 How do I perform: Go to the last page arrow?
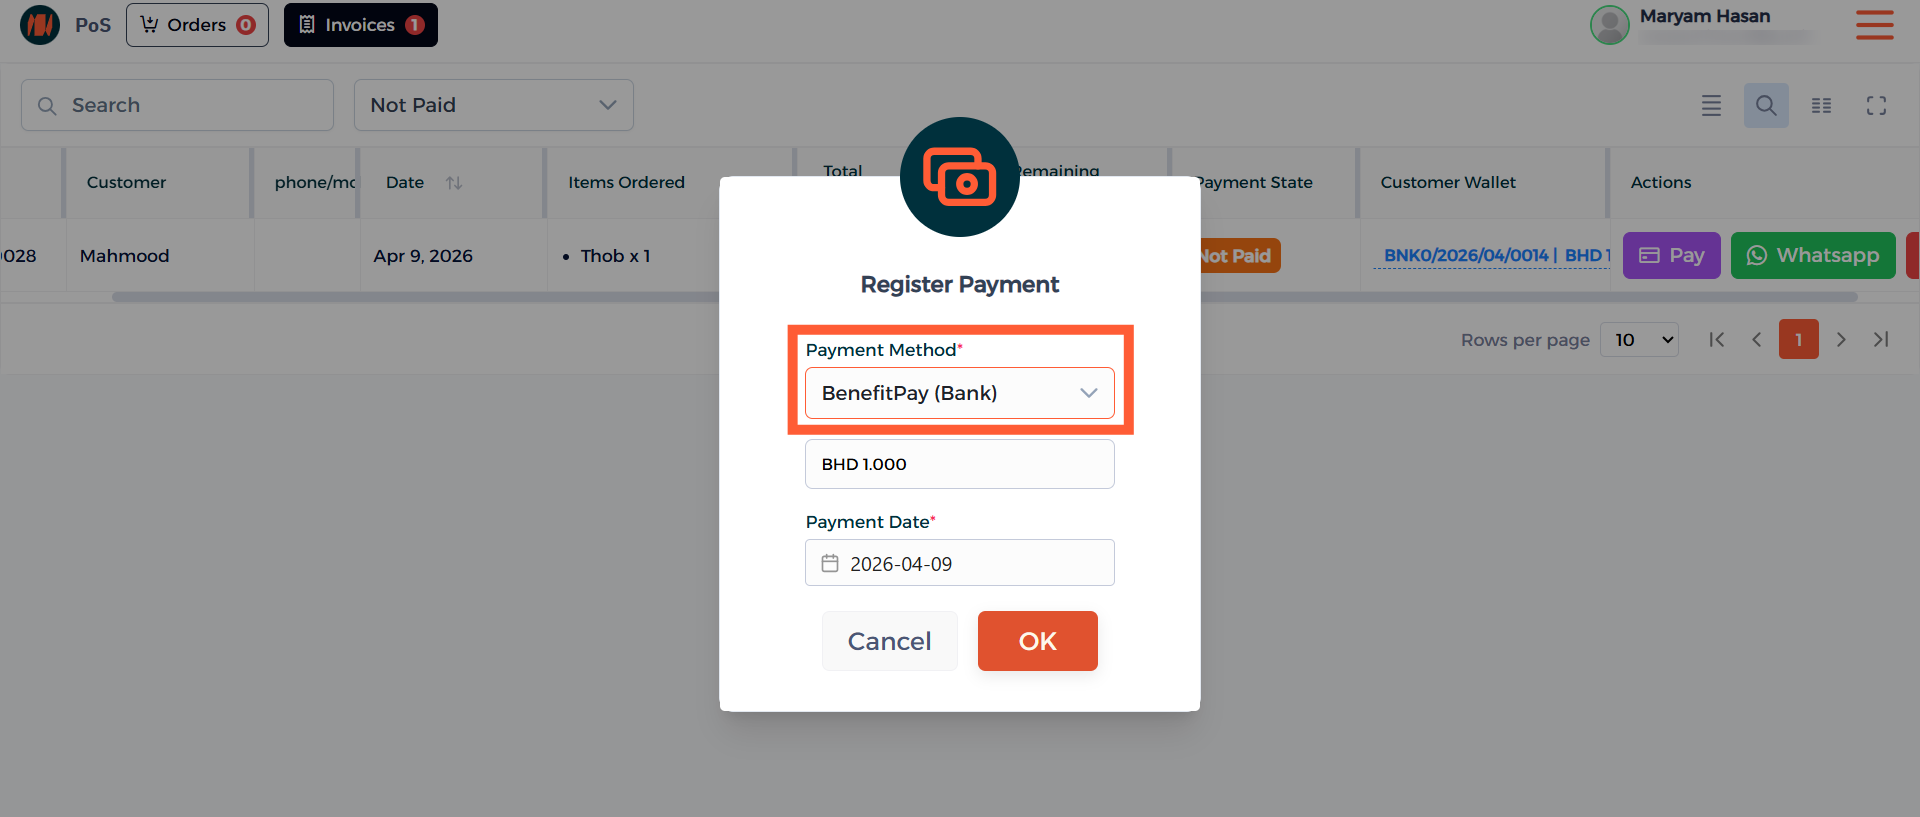tap(1881, 340)
